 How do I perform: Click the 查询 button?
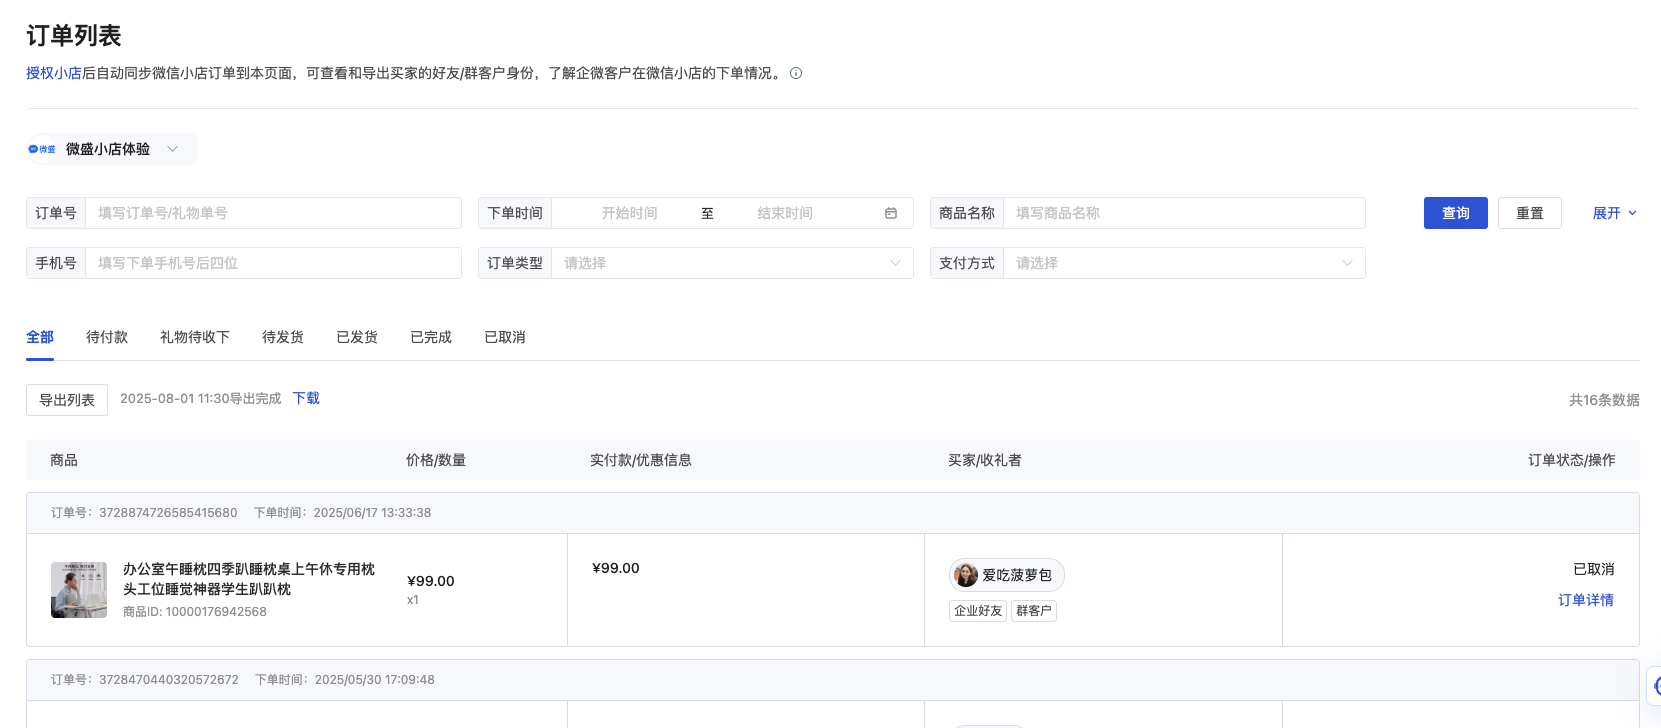coord(1456,213)
